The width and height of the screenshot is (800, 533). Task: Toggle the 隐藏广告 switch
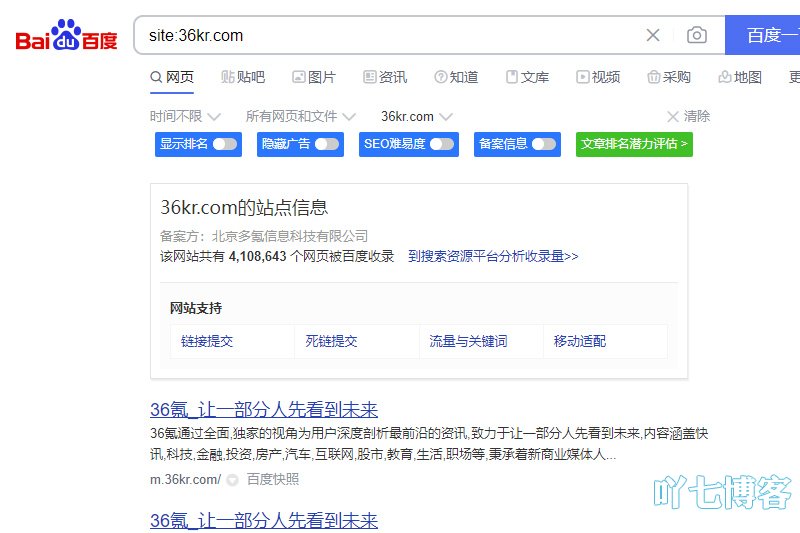(x=327, y=144)
